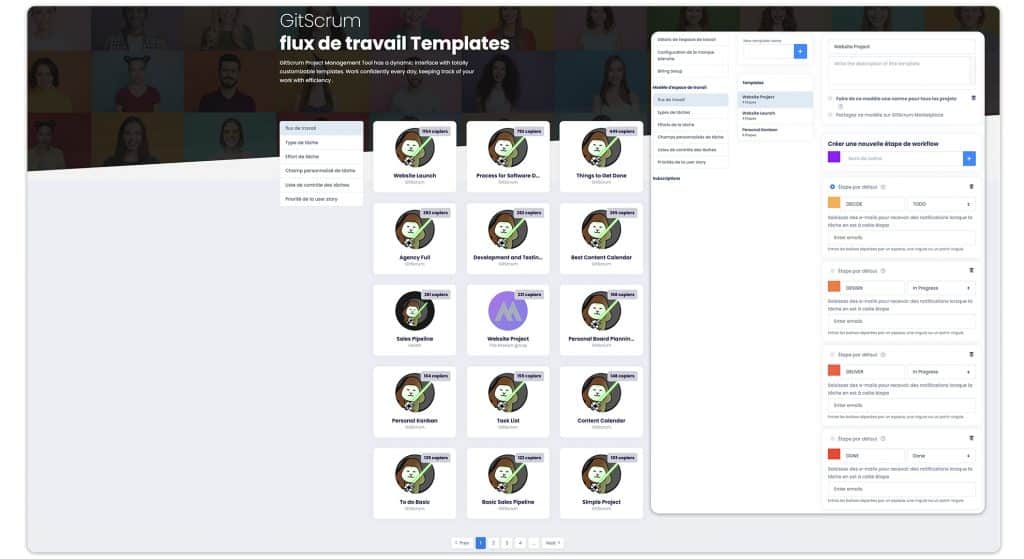The width and height of the screenshot is (1024, 559).
Task: Change the red DONE stage color swatch
Action: (834, 455)
